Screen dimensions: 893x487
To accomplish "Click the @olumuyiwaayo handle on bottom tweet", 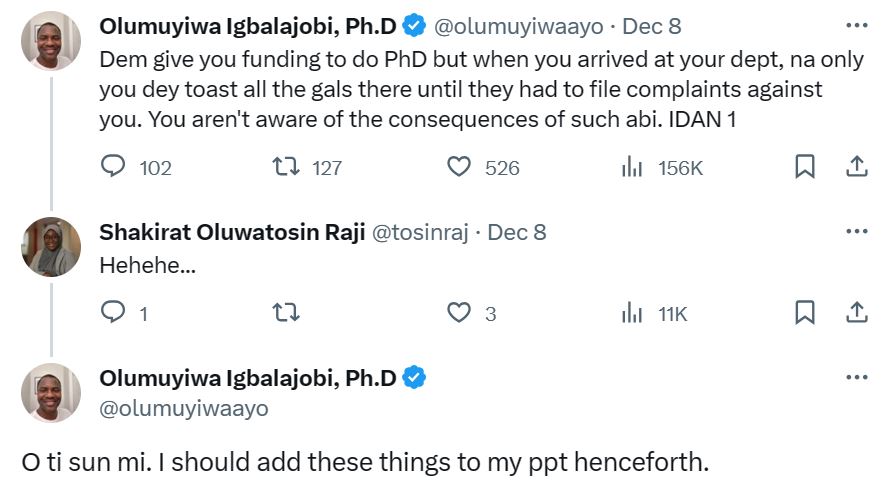I will [184, 409].
